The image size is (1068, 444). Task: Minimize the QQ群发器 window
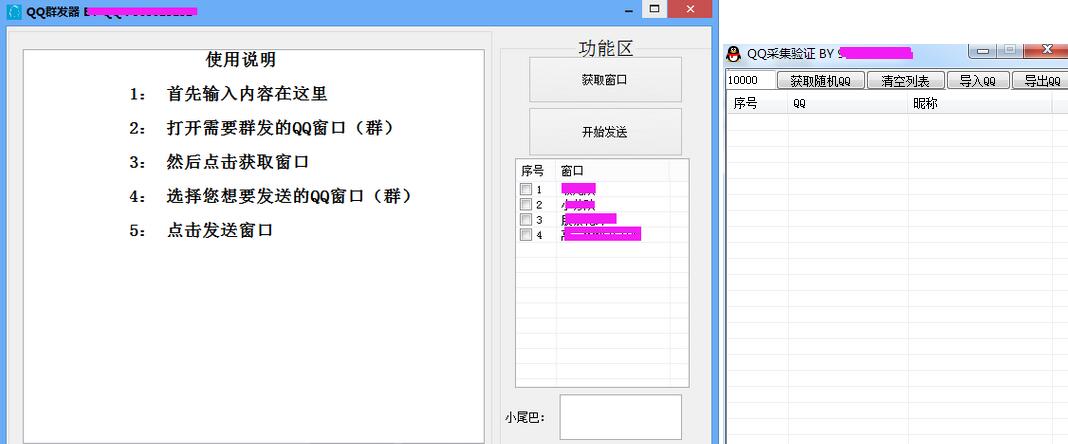pos(630,9)
